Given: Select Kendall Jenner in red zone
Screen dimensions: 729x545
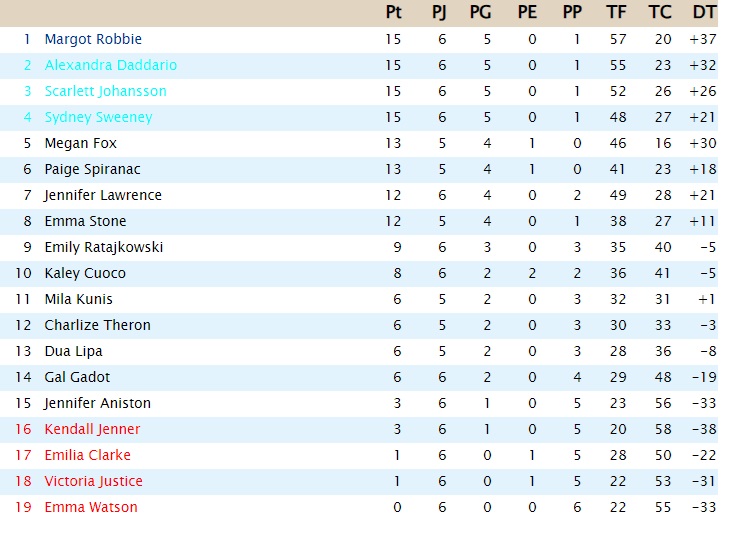Looking at the screenshot, I should pyautogui.click(x=92, y=429).
